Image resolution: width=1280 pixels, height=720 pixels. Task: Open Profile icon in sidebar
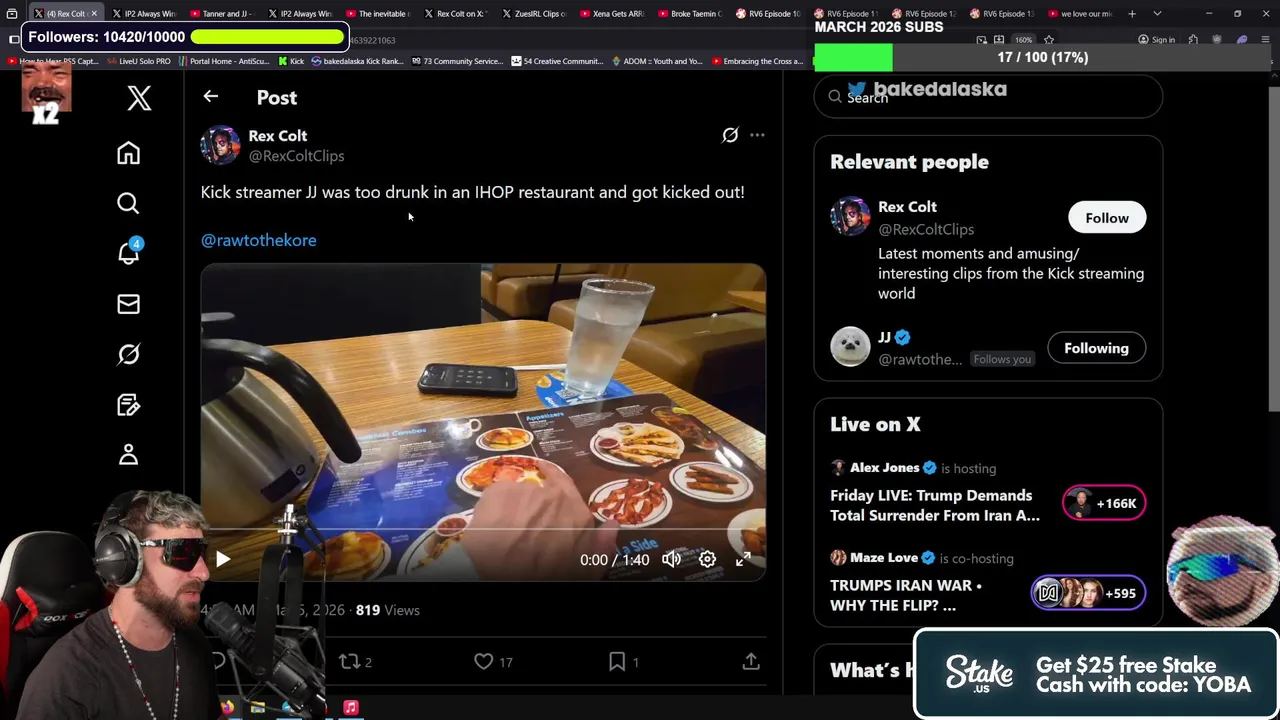point(128,455)
